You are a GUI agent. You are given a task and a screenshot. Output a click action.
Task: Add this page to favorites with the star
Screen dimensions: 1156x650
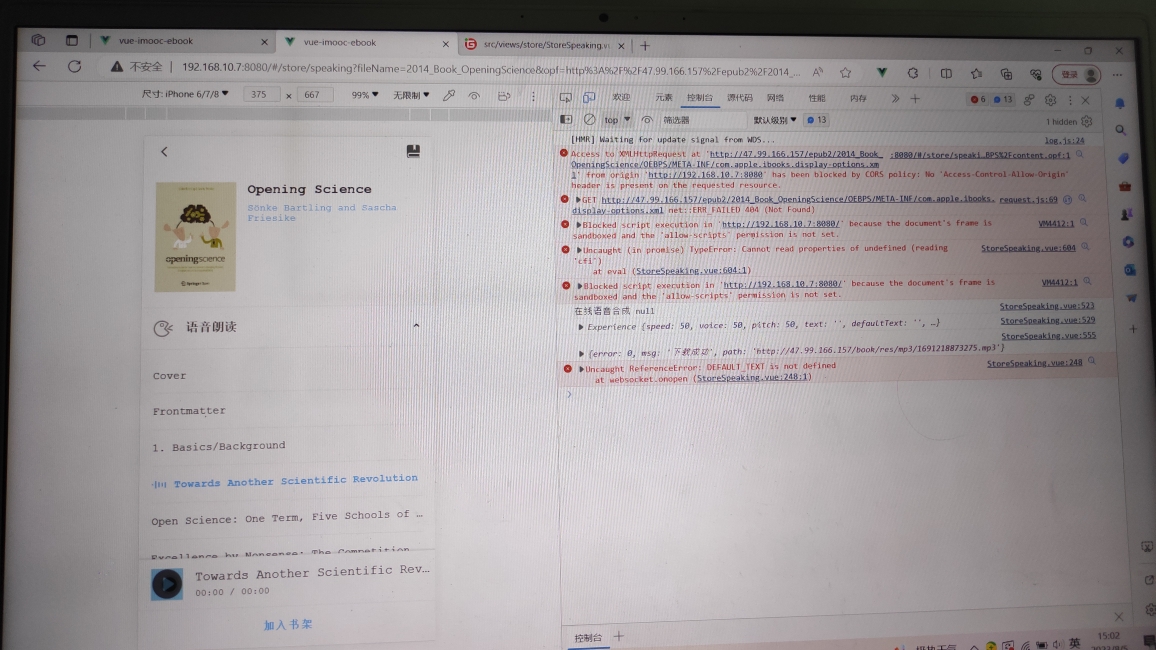(846, 72)
